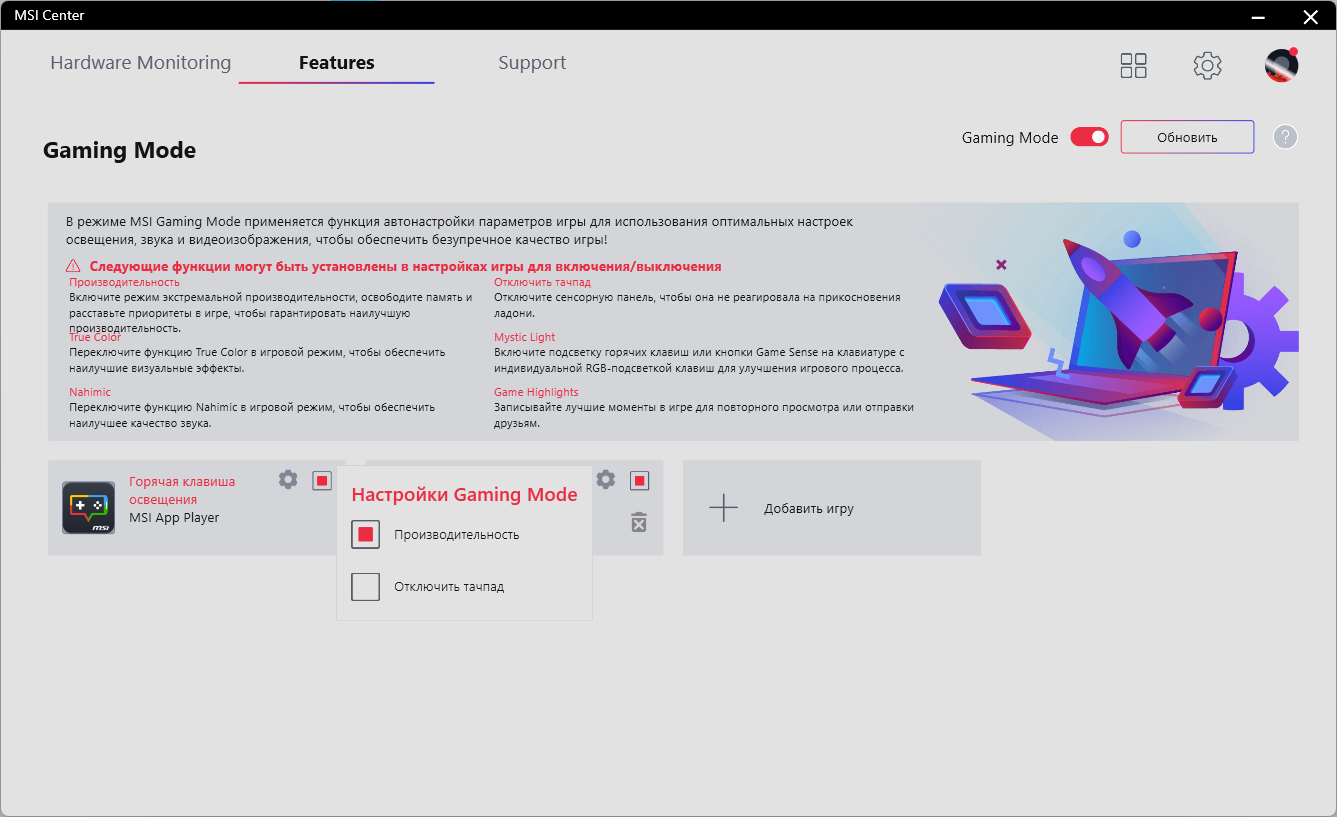
Task: Turn off the Gaming Mode switch
Action: coord(1090,137)
